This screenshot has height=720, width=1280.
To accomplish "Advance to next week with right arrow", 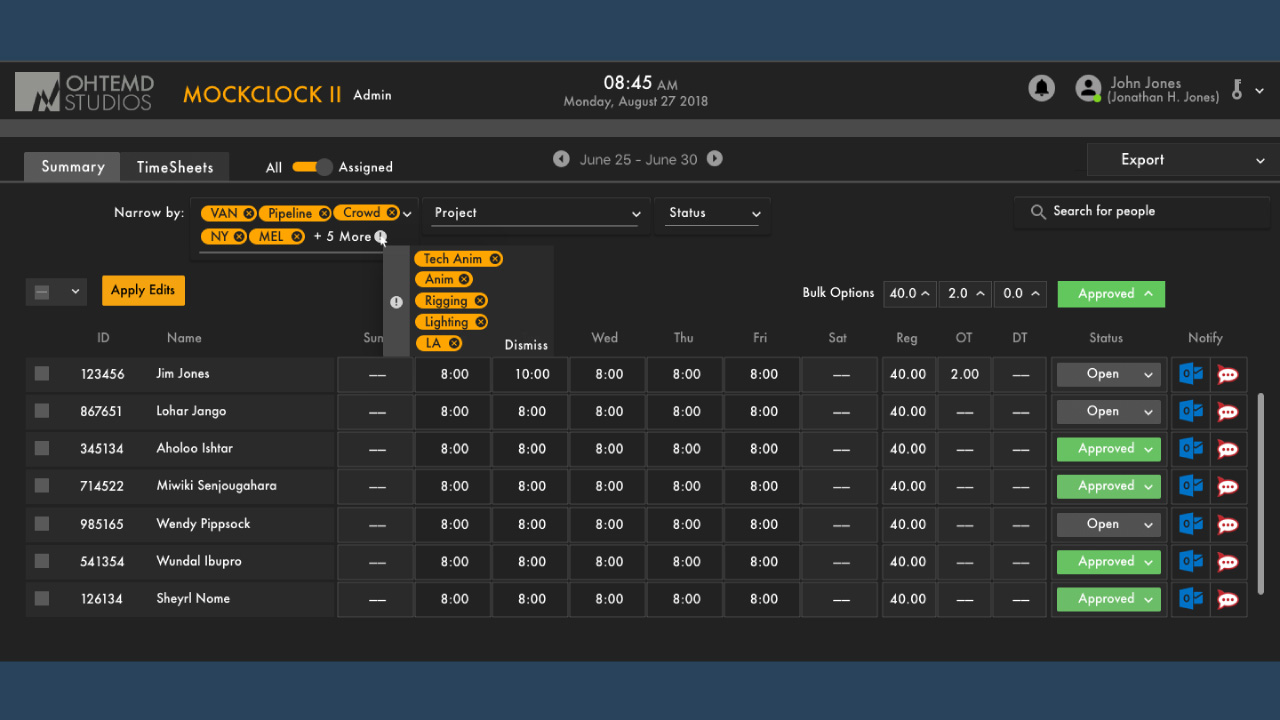I will pos(714,159).
